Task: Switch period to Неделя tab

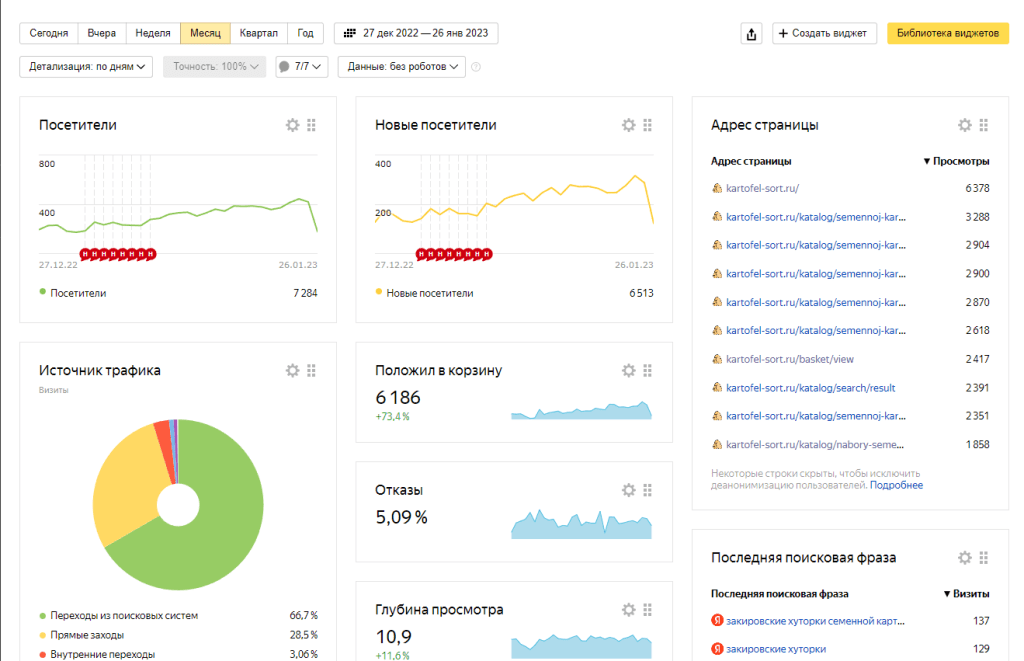Action: [153, 33]
